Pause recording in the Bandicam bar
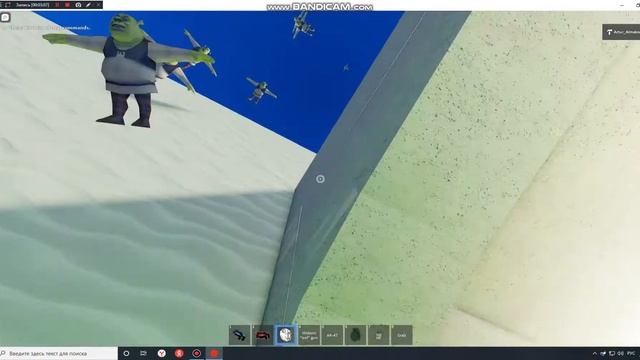 coord(57,5)
